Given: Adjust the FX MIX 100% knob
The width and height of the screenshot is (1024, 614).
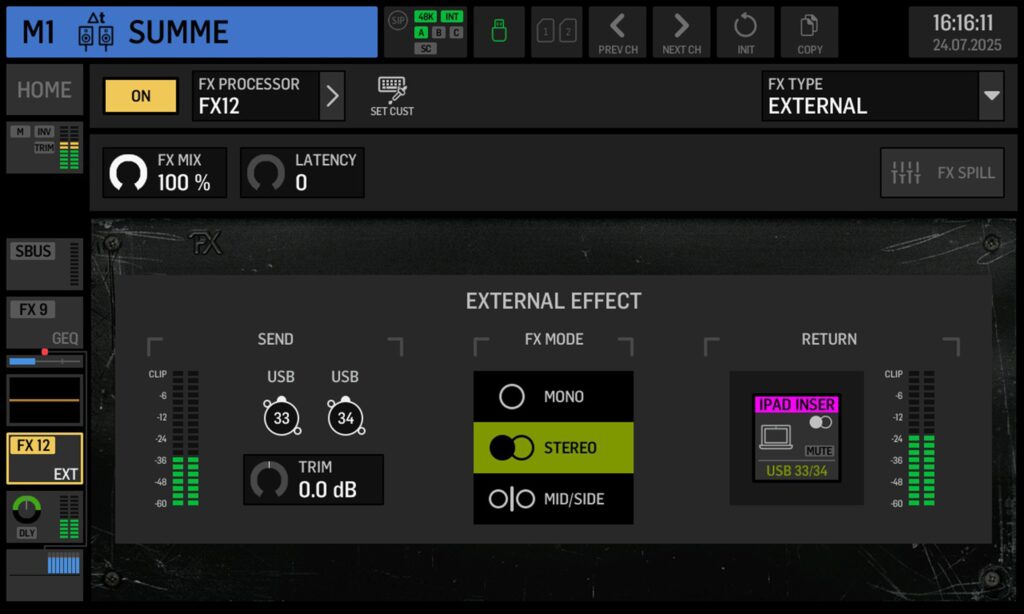Looking at the screenshot, I should click(129, 173).
